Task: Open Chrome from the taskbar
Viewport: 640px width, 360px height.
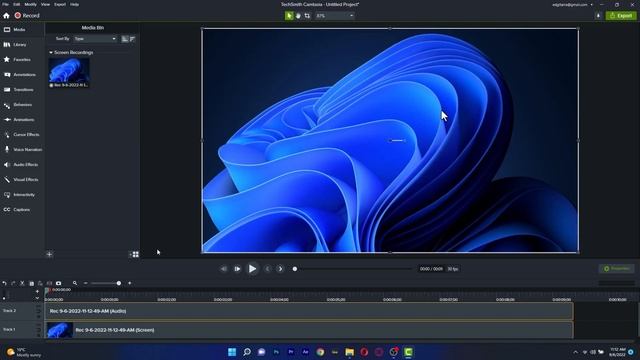Action: (320, 352)
